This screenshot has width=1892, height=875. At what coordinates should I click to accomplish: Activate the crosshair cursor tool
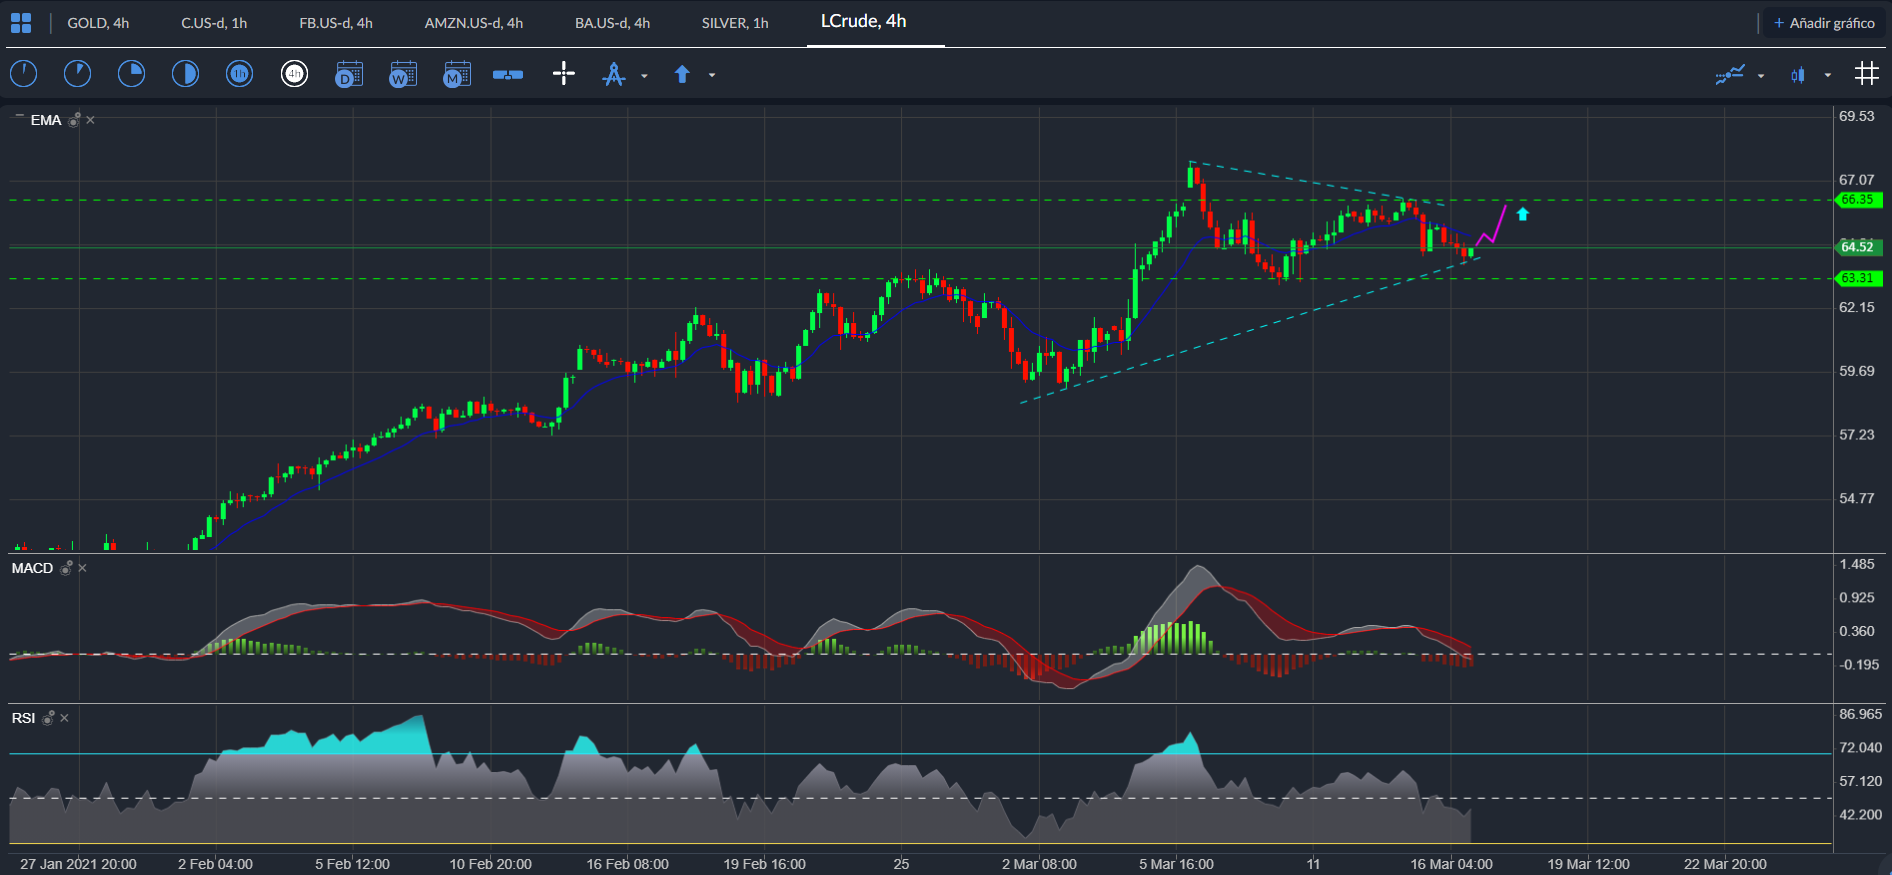[x=564, y=73]
